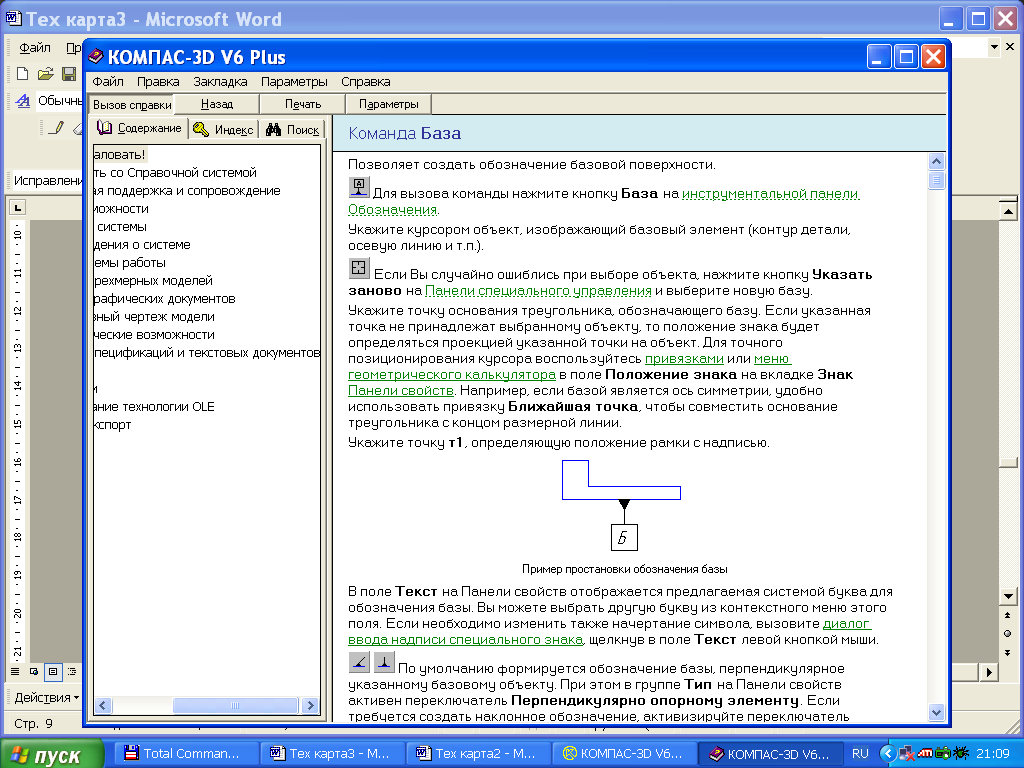Click Word vertical scrollbar down arrow
Image resolution: width=1024 pixels, height=768 pixels.
click(x=1008, y=596)
